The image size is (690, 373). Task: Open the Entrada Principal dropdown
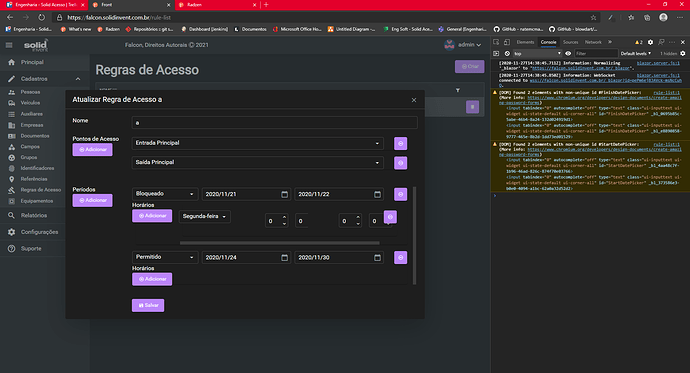tap(257, 143)
